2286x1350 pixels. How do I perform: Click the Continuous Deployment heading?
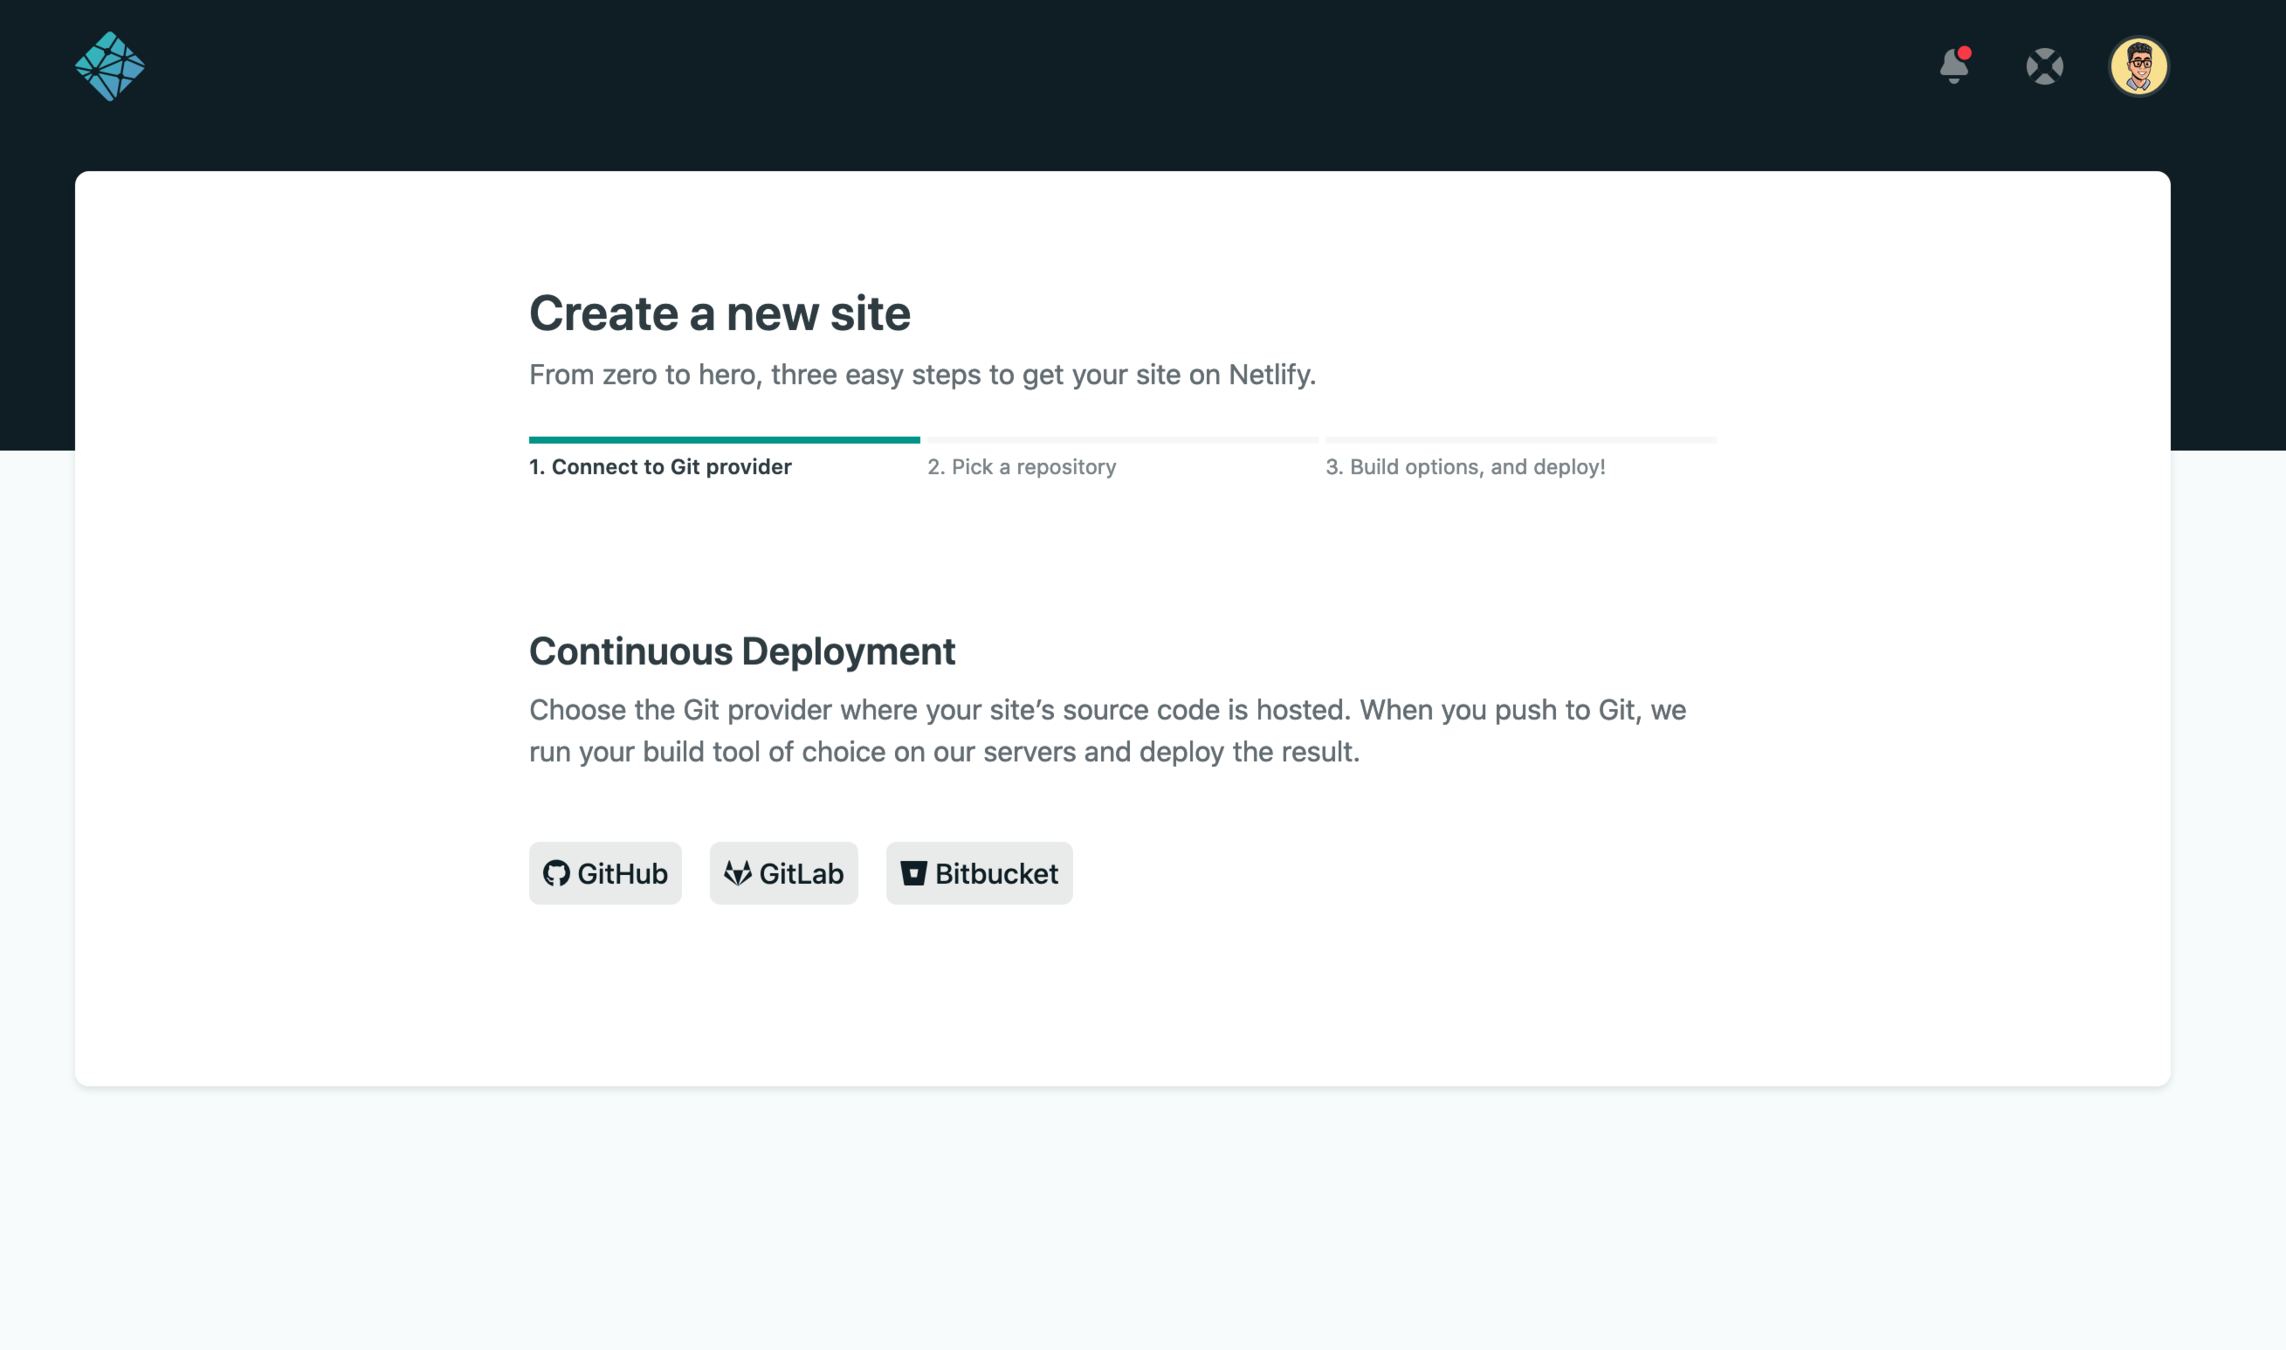741,651
